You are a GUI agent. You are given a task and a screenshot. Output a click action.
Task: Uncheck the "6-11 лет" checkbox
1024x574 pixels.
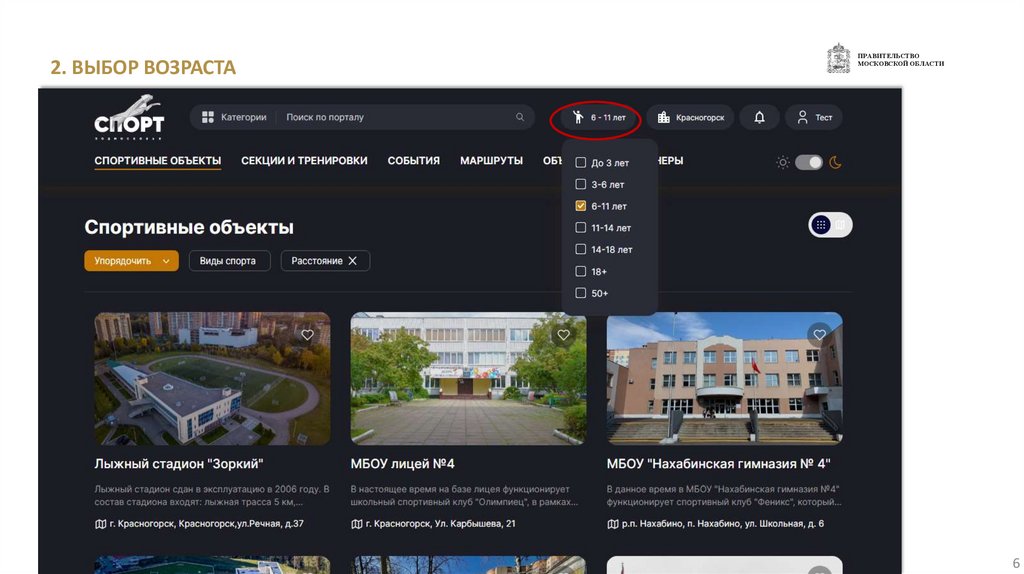(x=580, y=206)
